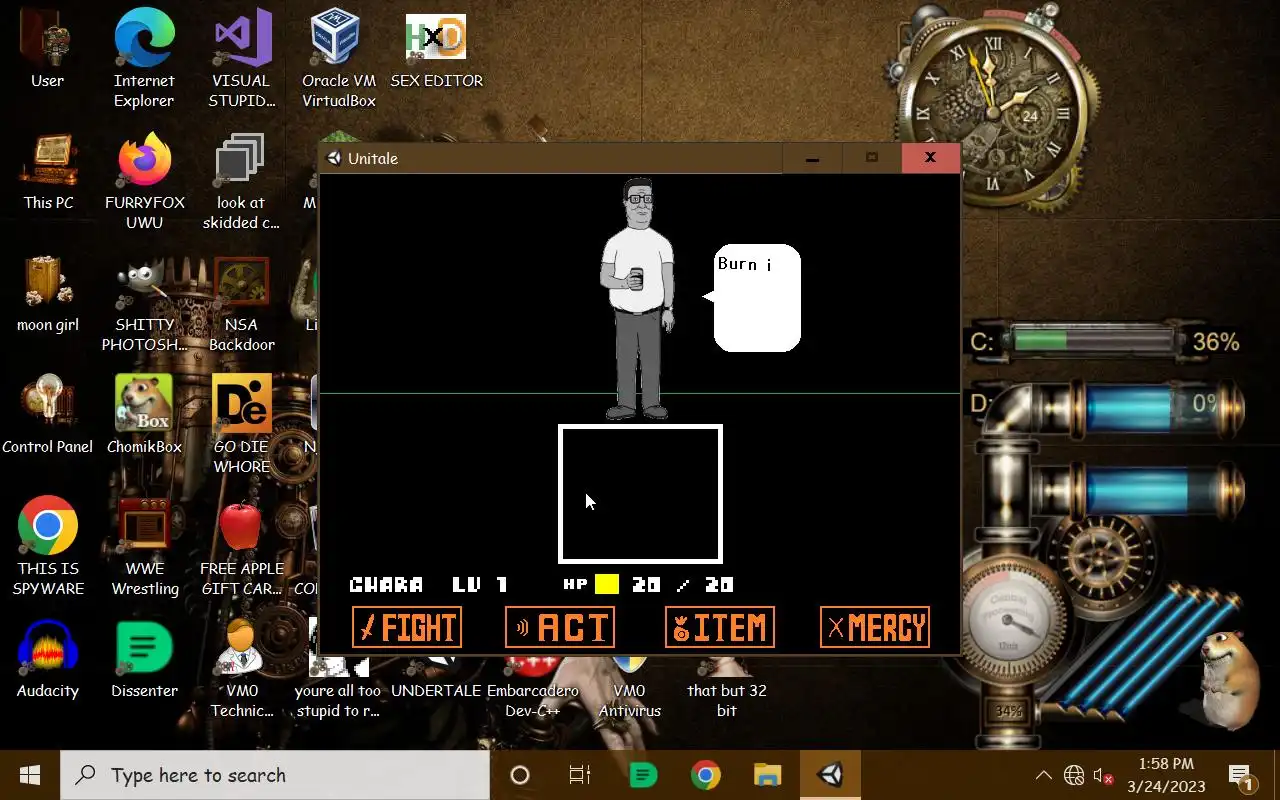Select the Dissenter desktop icon
The width and height of the screenshot is (1280, 800).
click(x=144, y=660)
